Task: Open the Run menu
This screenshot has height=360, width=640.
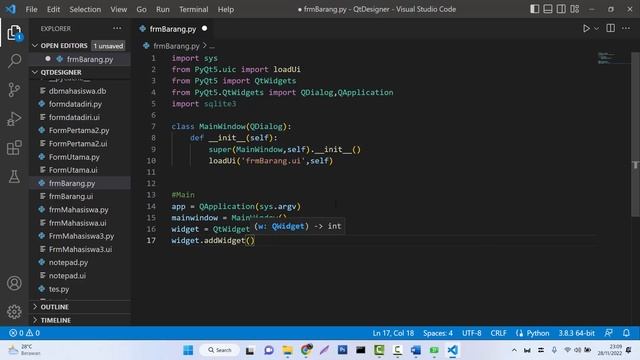Action: click(162, 9)
